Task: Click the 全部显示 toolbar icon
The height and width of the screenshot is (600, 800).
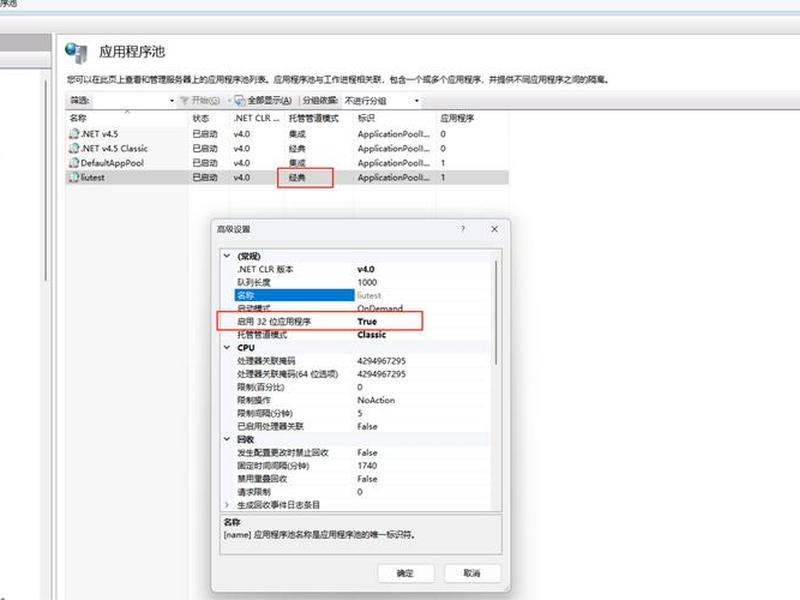Action: coord(239,101)
